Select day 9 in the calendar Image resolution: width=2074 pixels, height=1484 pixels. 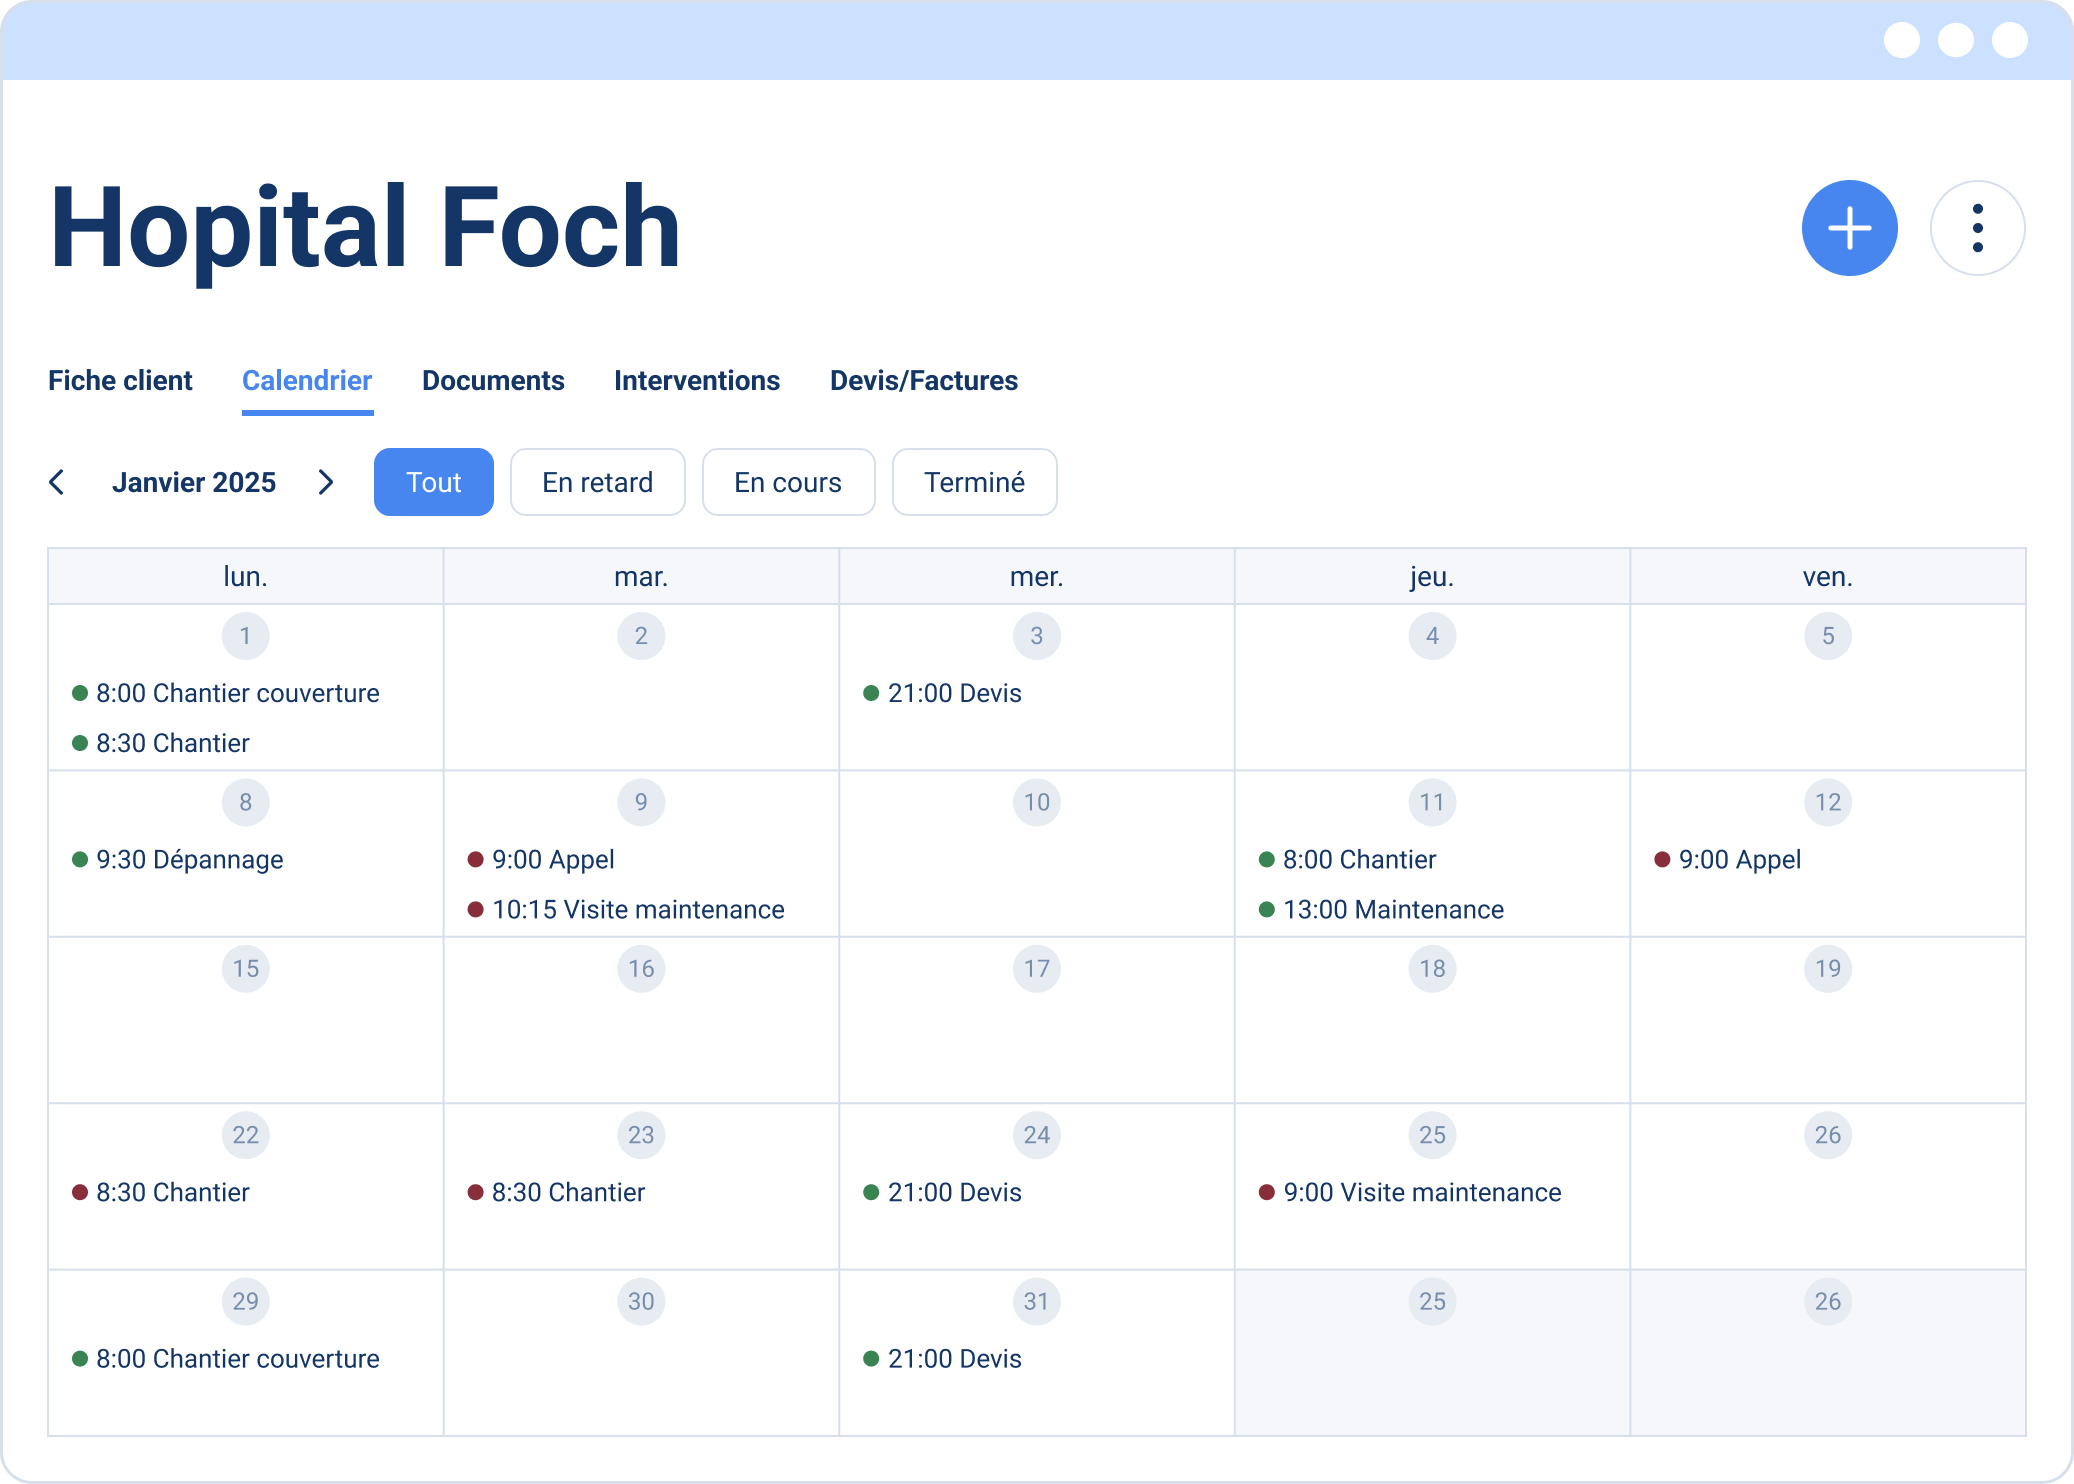641,802
